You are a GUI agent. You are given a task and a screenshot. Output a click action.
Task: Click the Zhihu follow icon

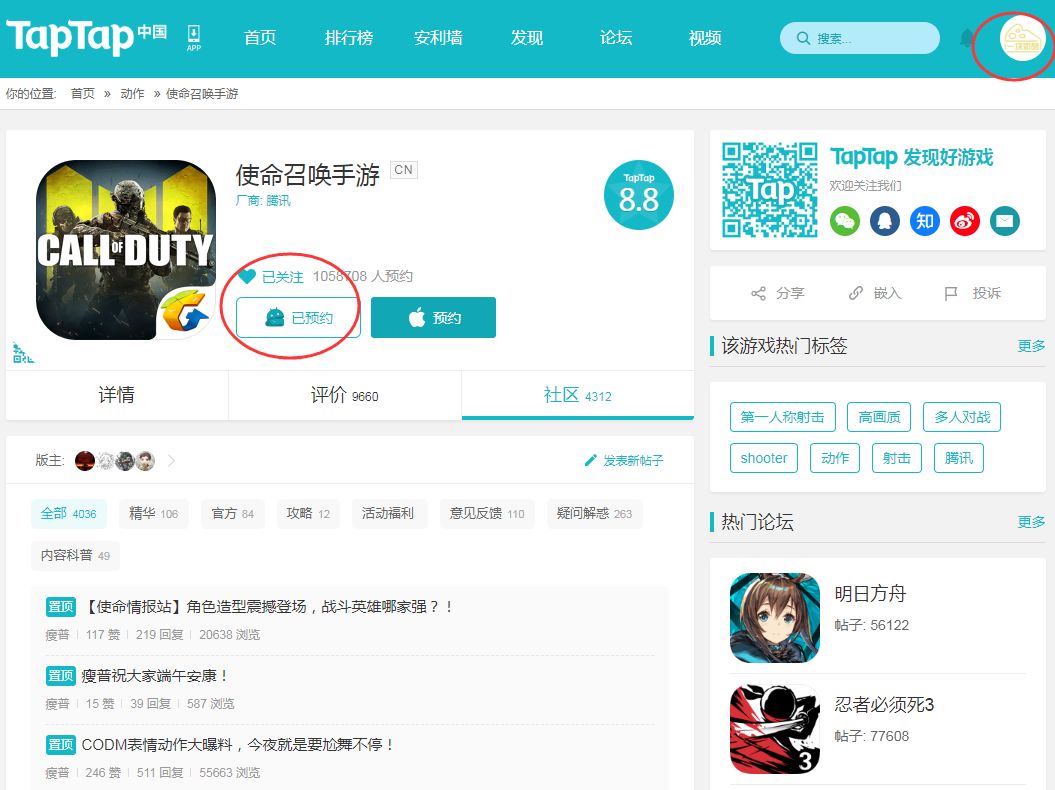pyautogui.click(x=924, y=221)
